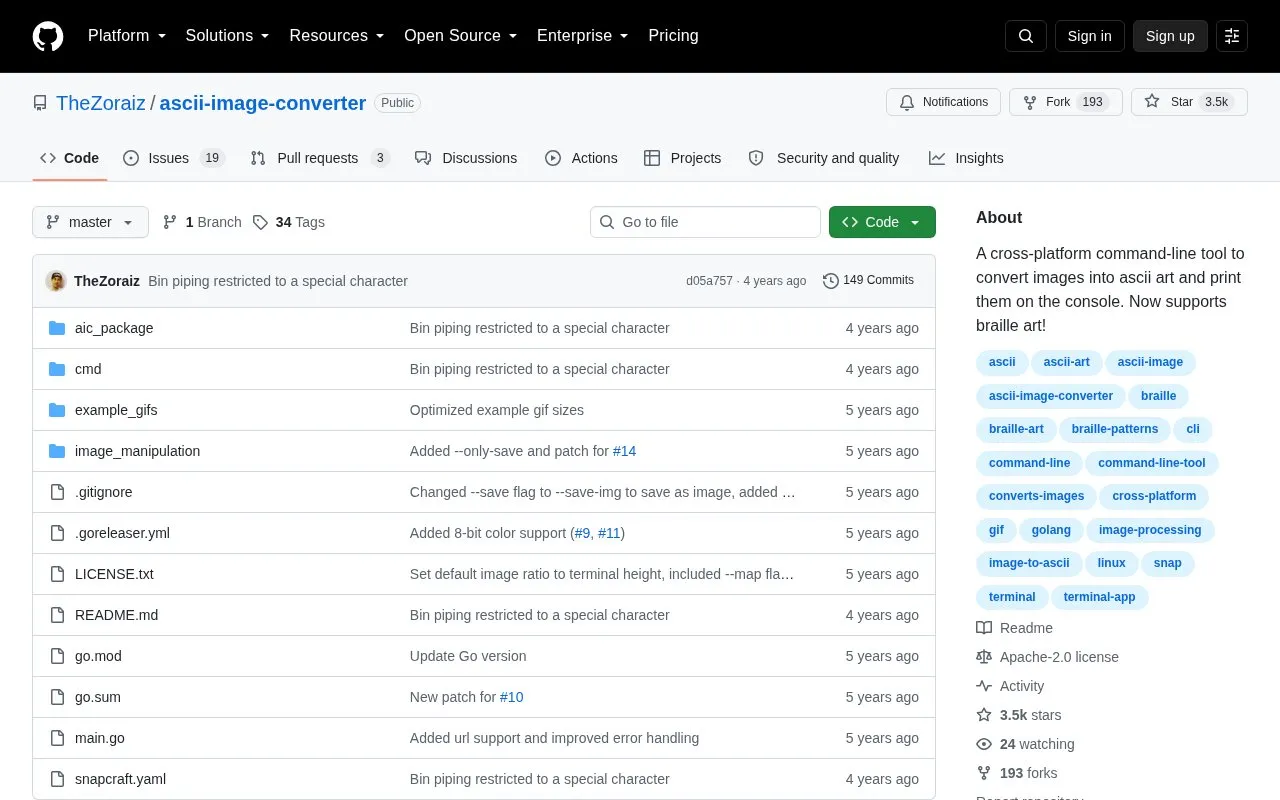Open the snapcraft.yaml file
The height and width of the screenshot is (800, 1280).
[120, 779]
